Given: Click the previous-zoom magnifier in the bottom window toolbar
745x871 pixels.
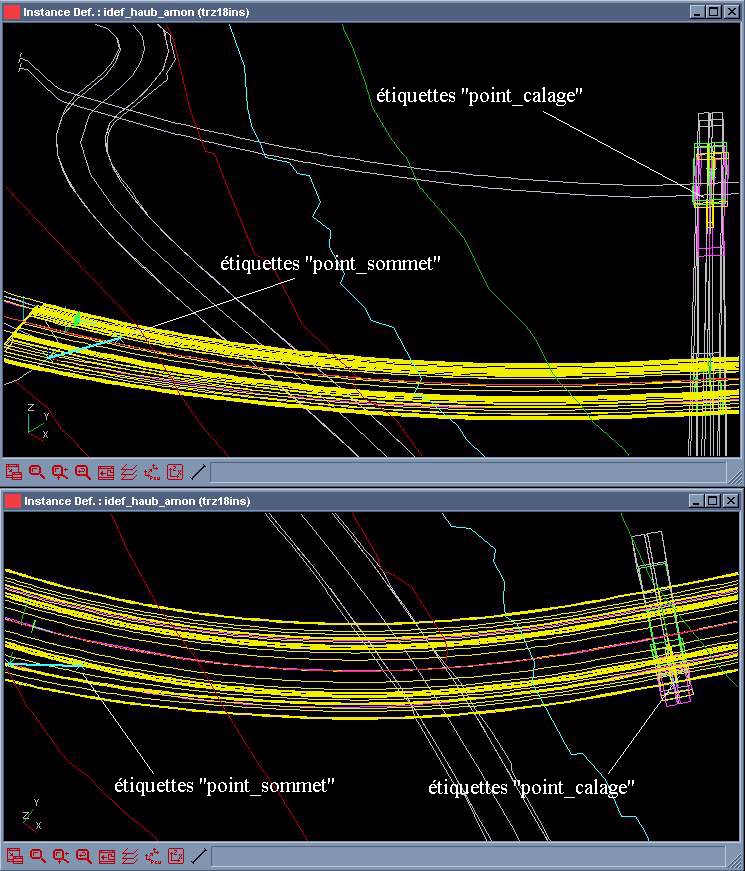Looking at the screenshot, I should [83, 856].
